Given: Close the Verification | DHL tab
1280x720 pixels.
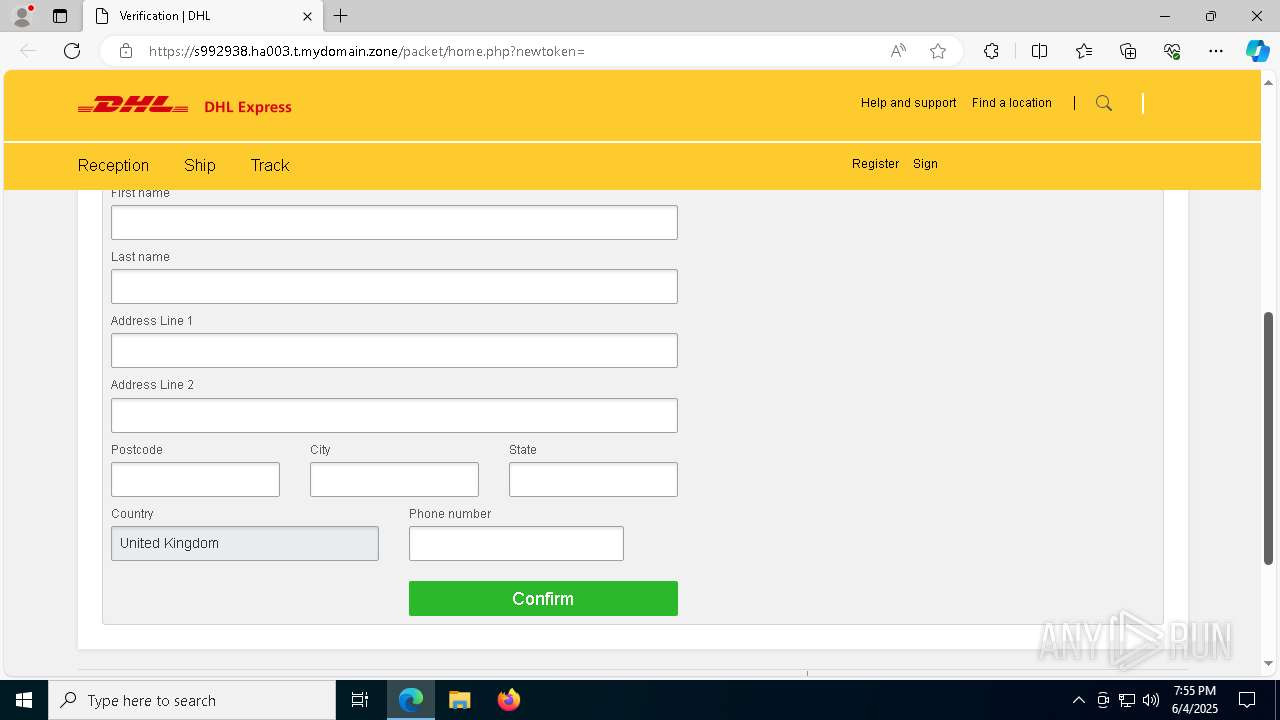Looking at the screenshot, I should [307, 16].
